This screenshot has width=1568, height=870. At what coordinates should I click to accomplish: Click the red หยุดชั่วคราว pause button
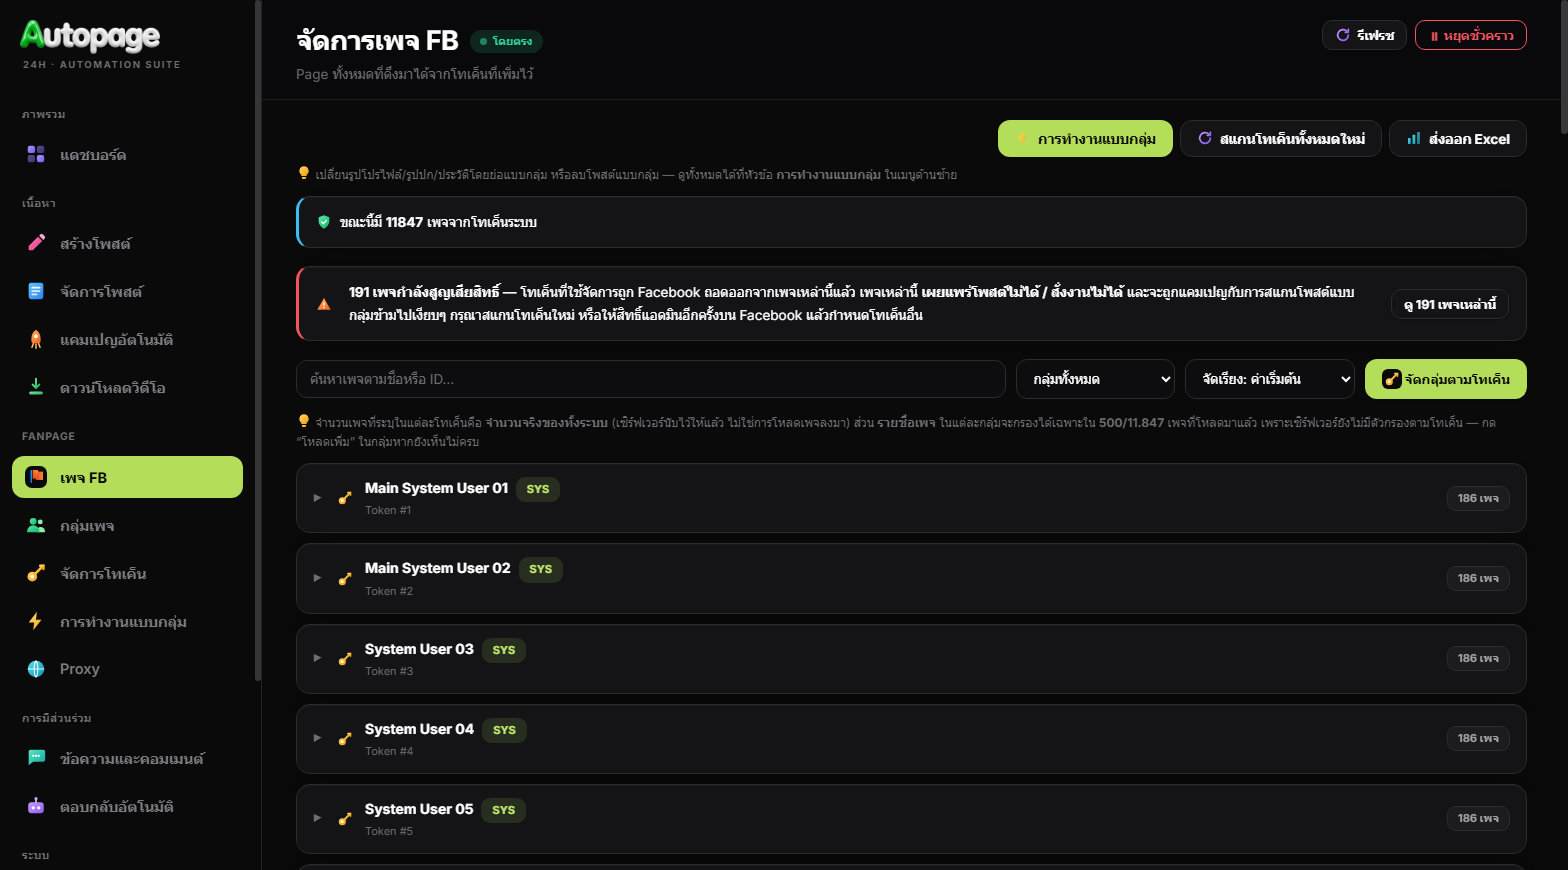coord(1470,35)
